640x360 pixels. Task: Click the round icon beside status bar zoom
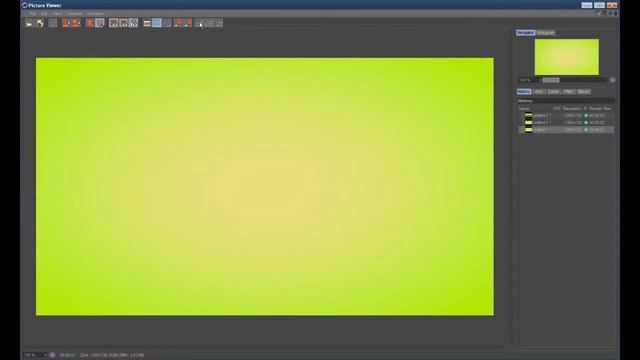52,355
